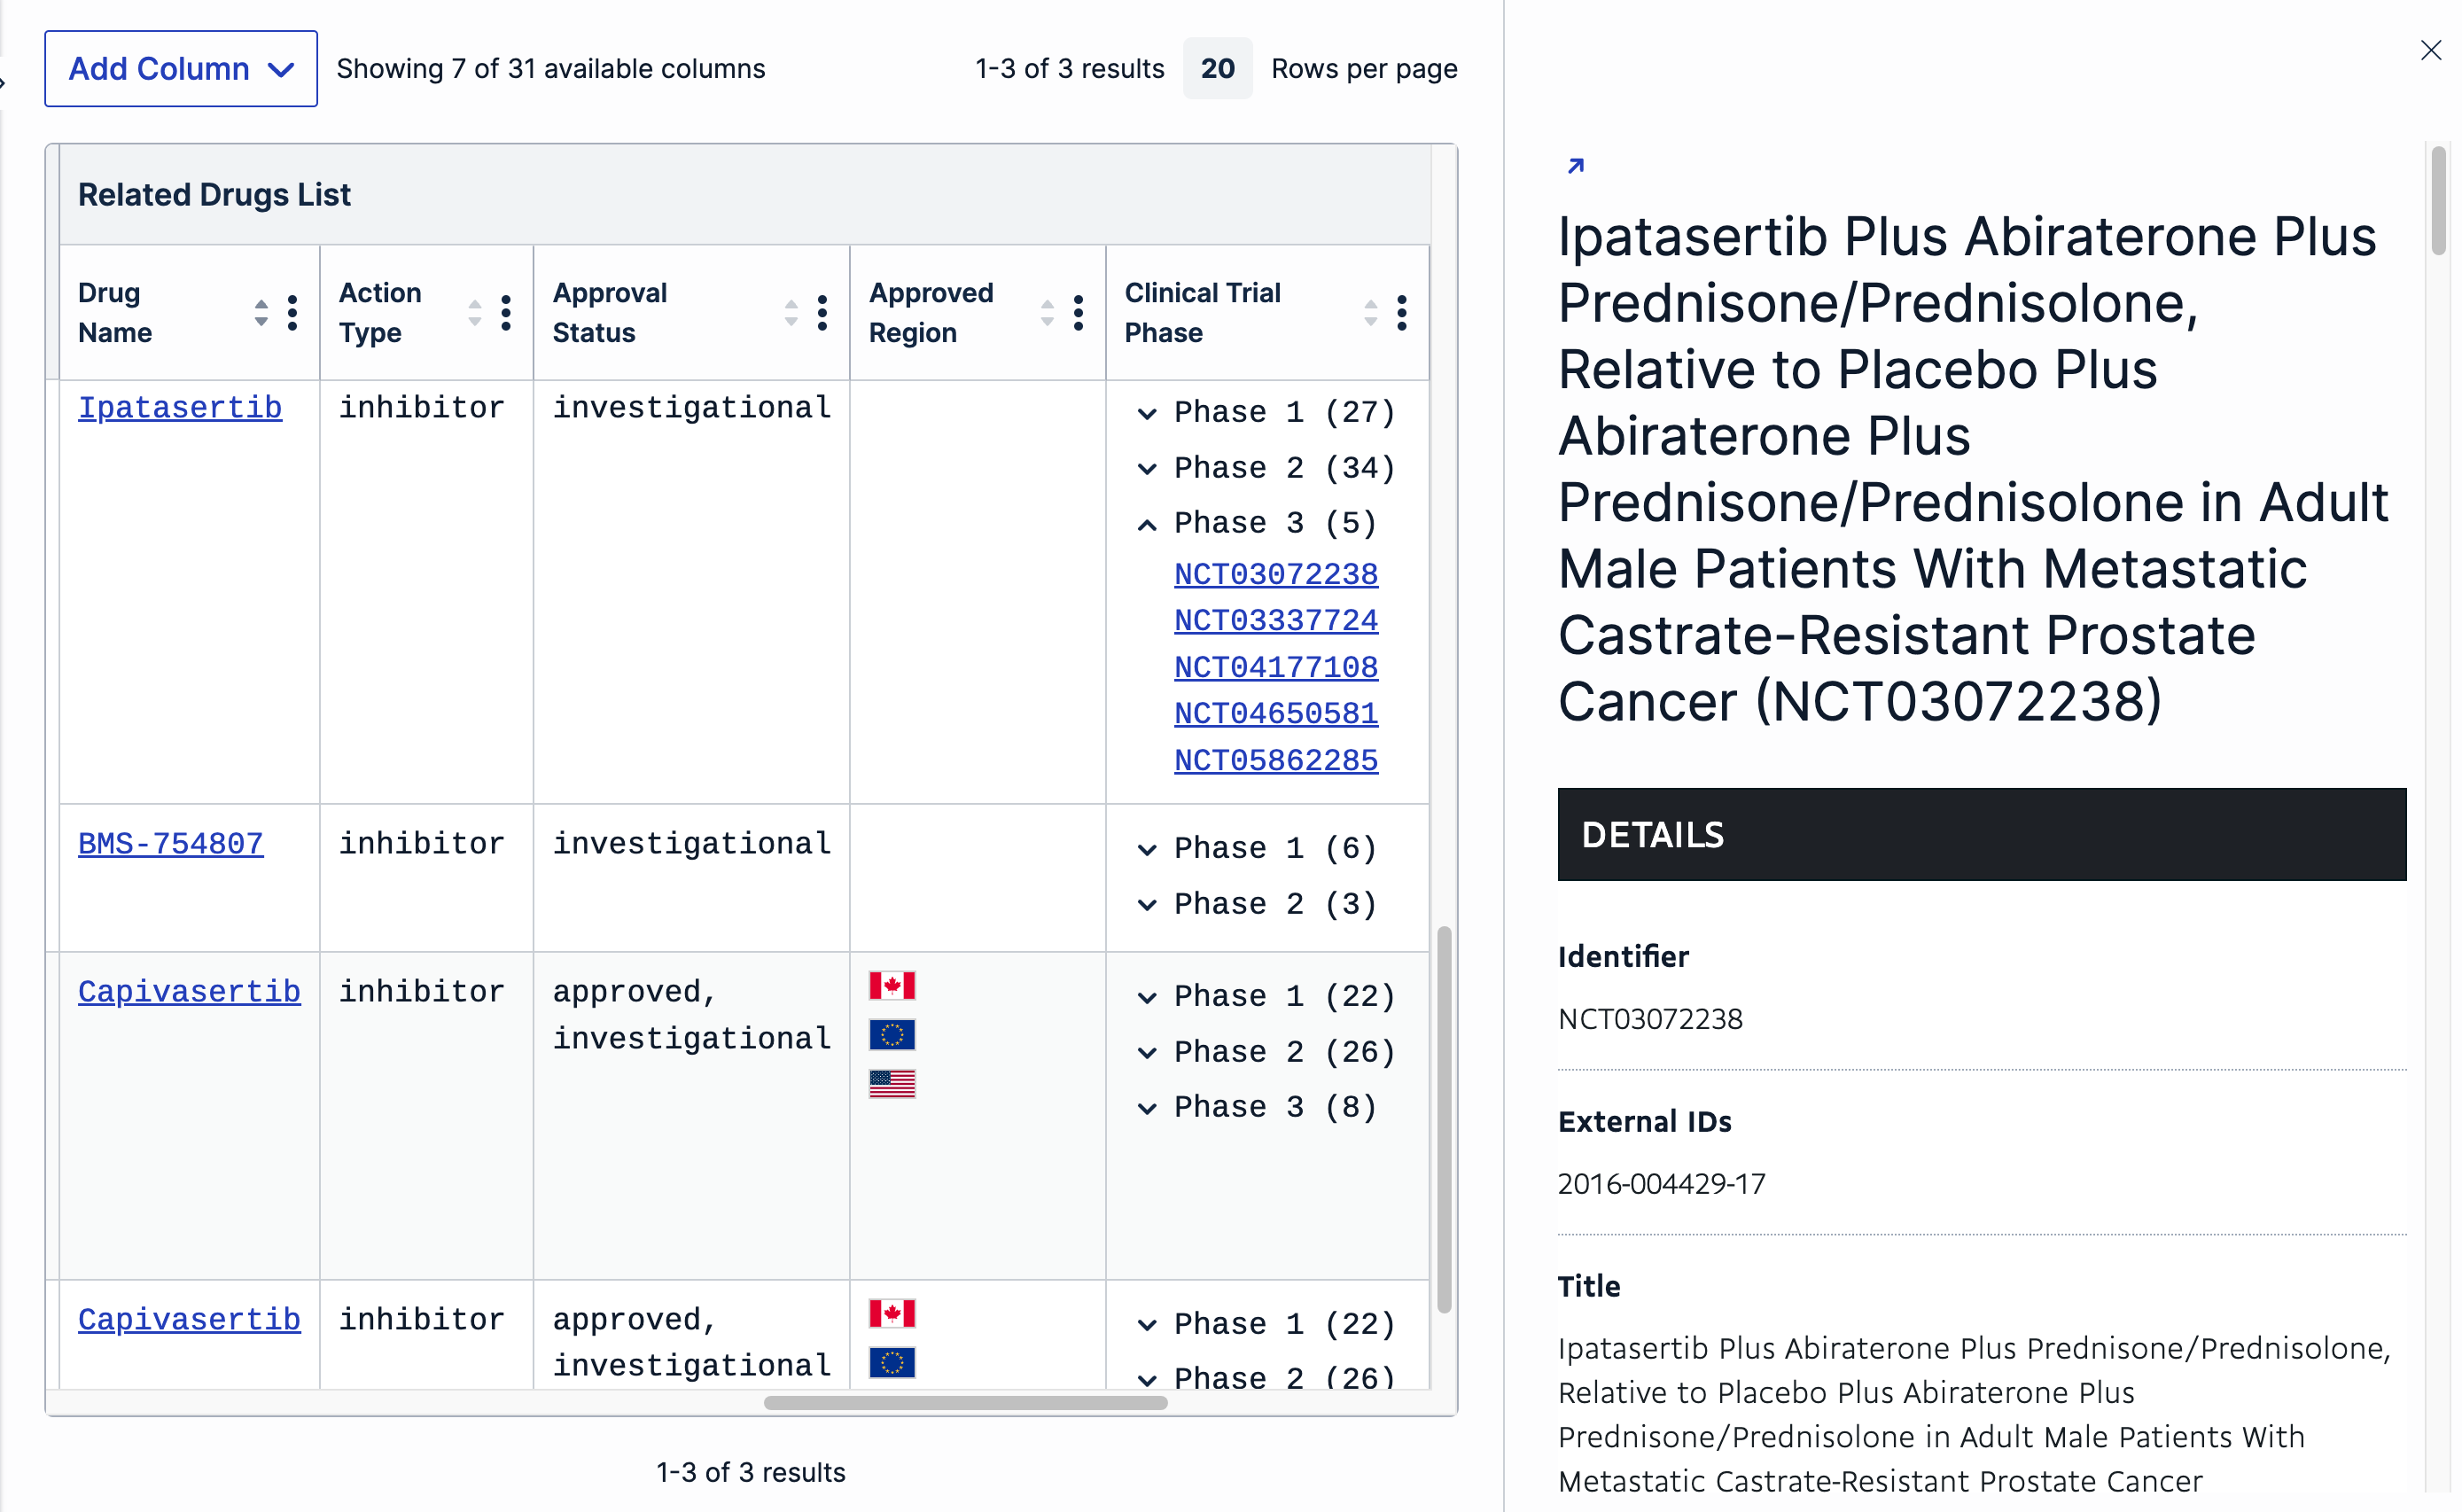This screenshot has width=2462, height=1512.
Task: Sort by Clinical Trial Phase arrows
Action: (x=1371, y=313)
